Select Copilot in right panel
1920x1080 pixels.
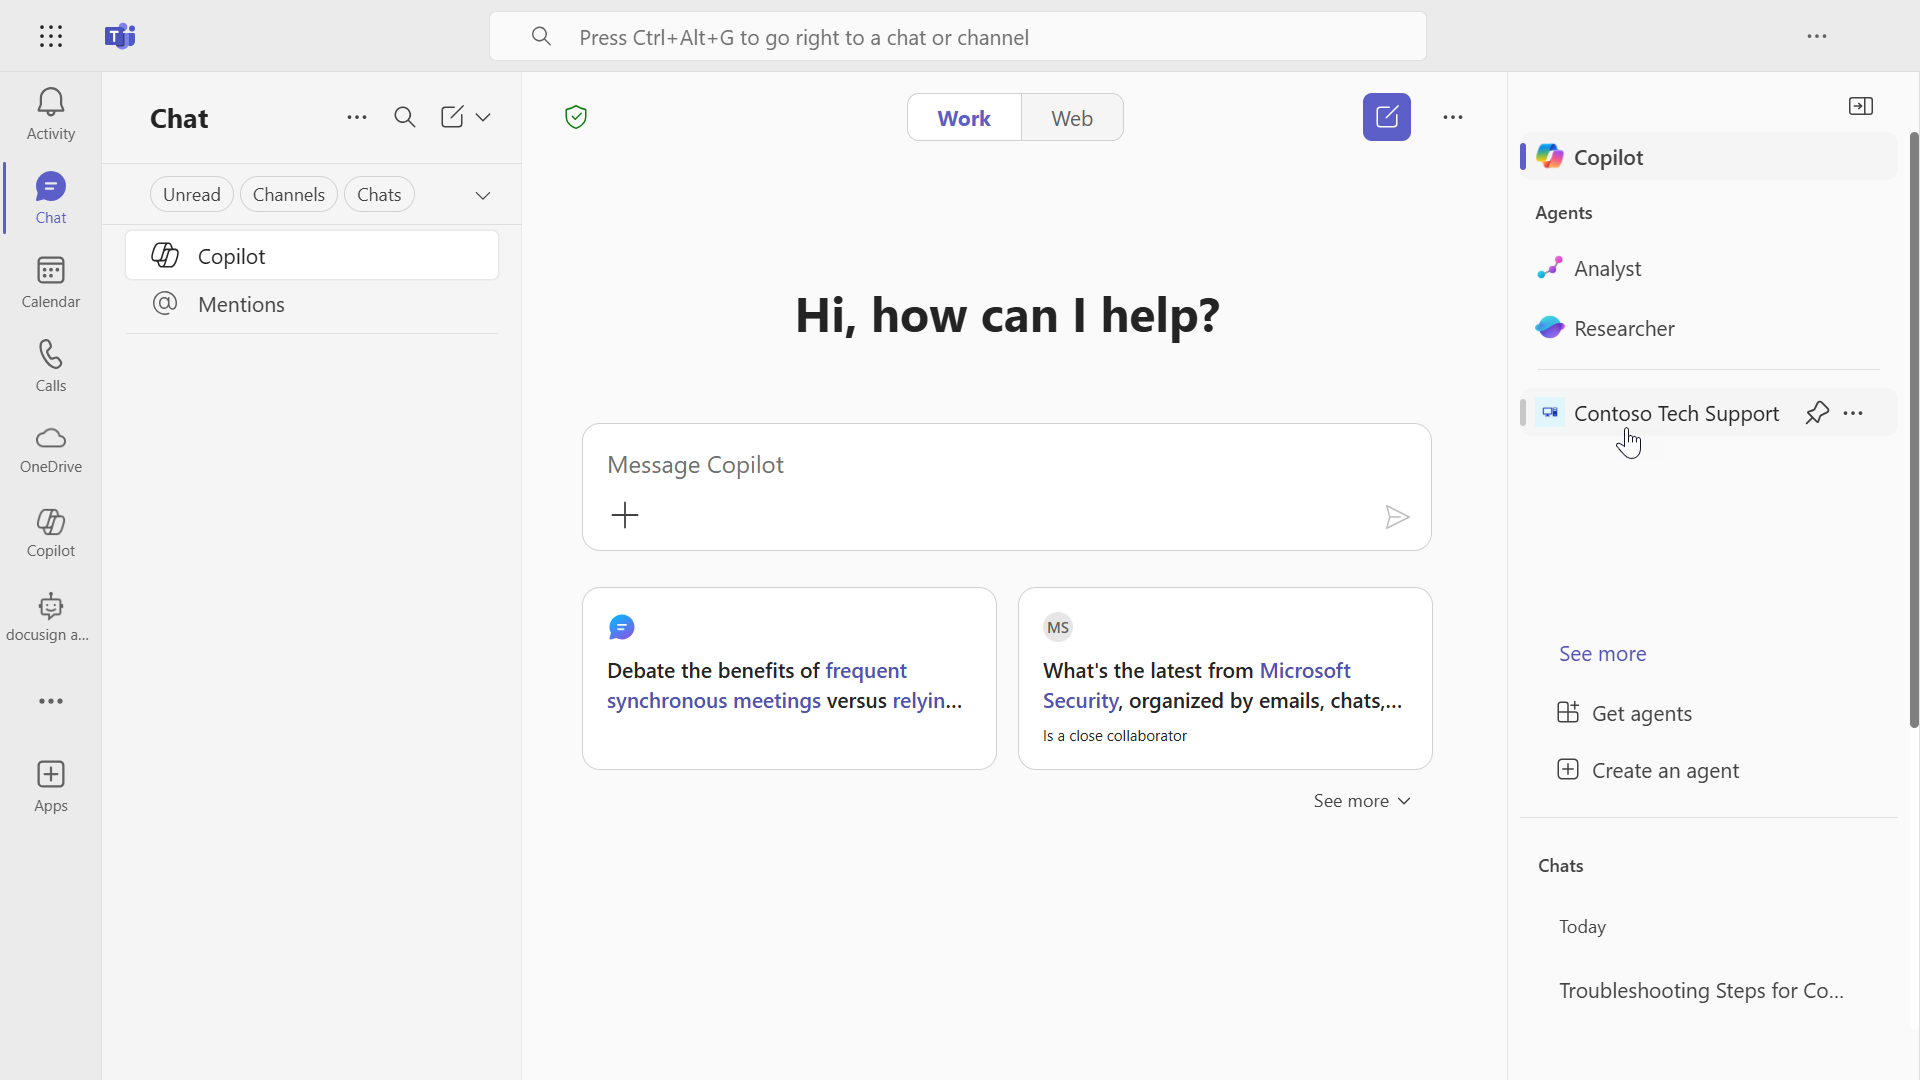[x=1709, y=157]
